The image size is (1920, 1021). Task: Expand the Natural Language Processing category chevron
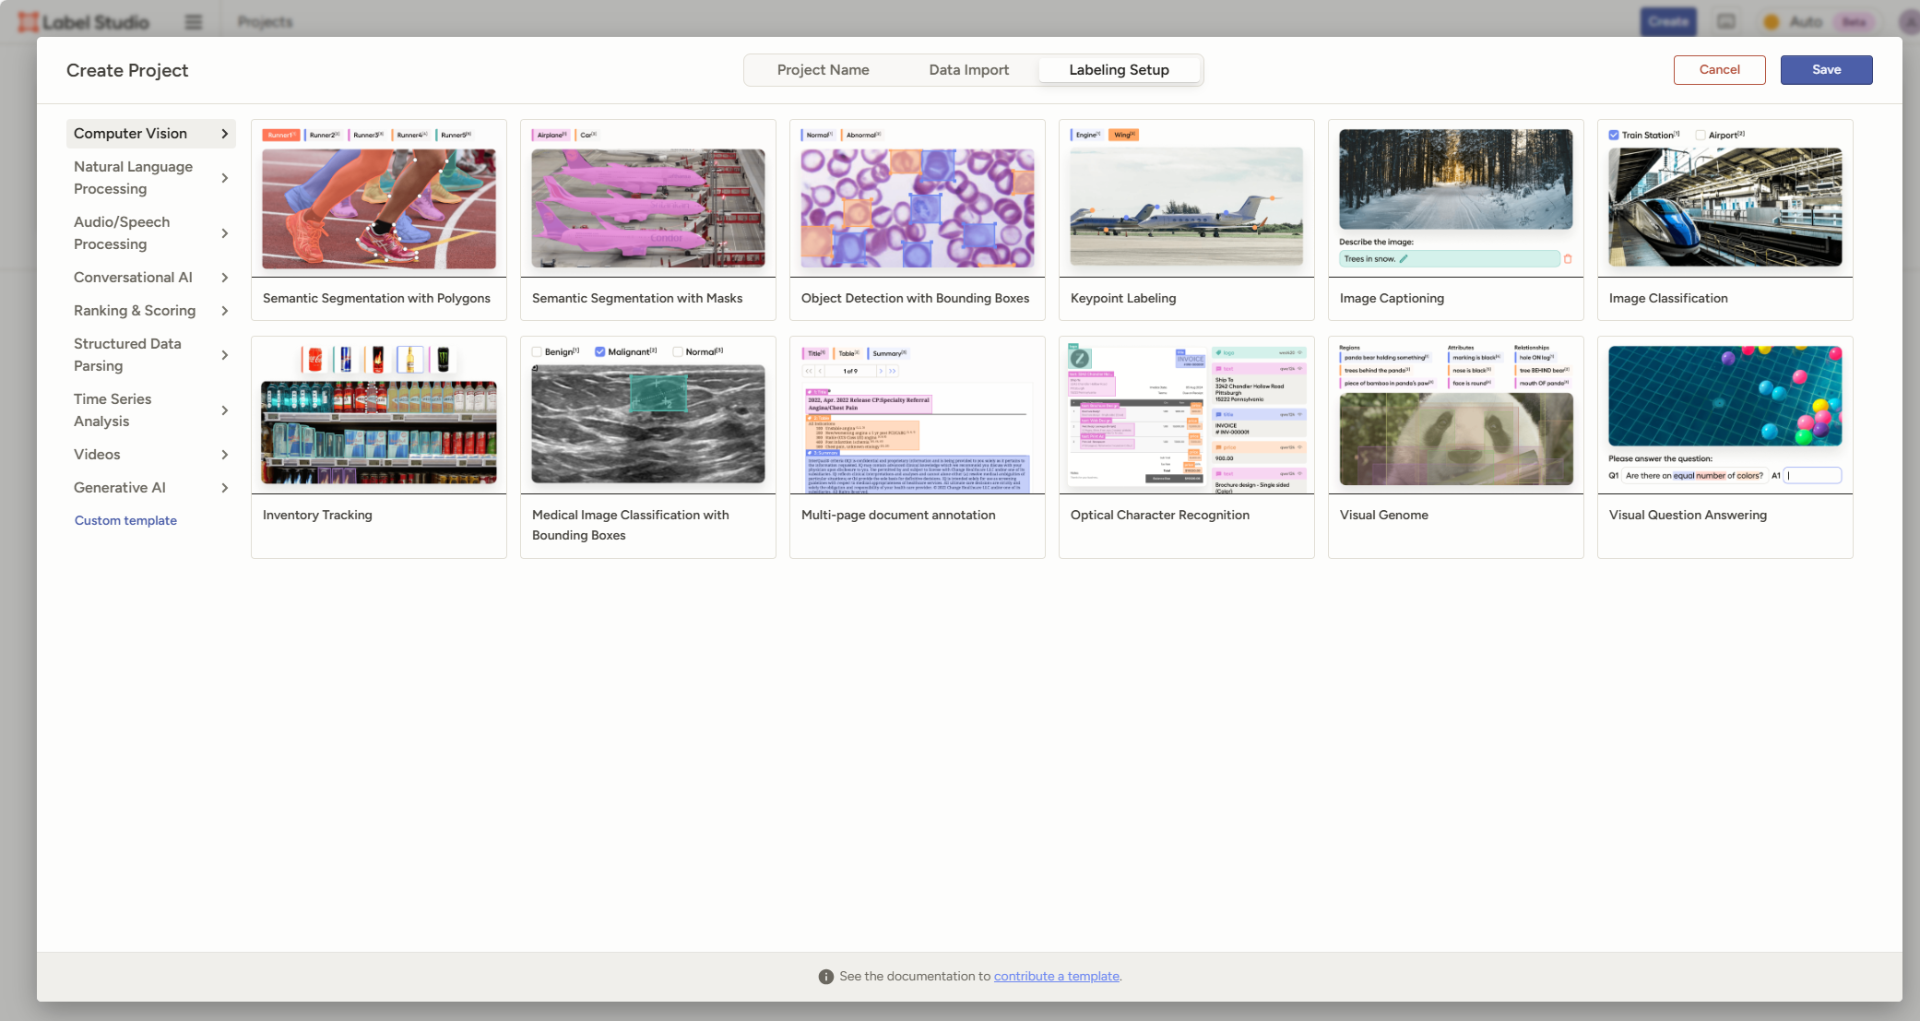(225, 178)
